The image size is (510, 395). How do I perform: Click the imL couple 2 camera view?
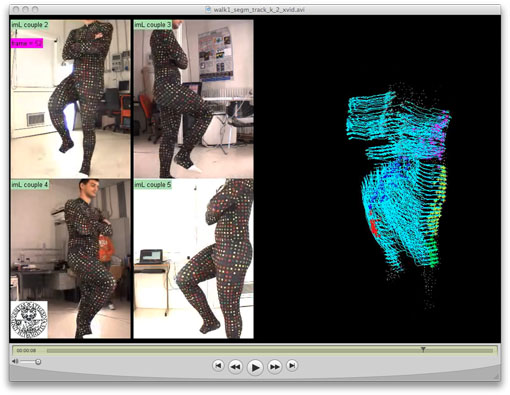71,99
